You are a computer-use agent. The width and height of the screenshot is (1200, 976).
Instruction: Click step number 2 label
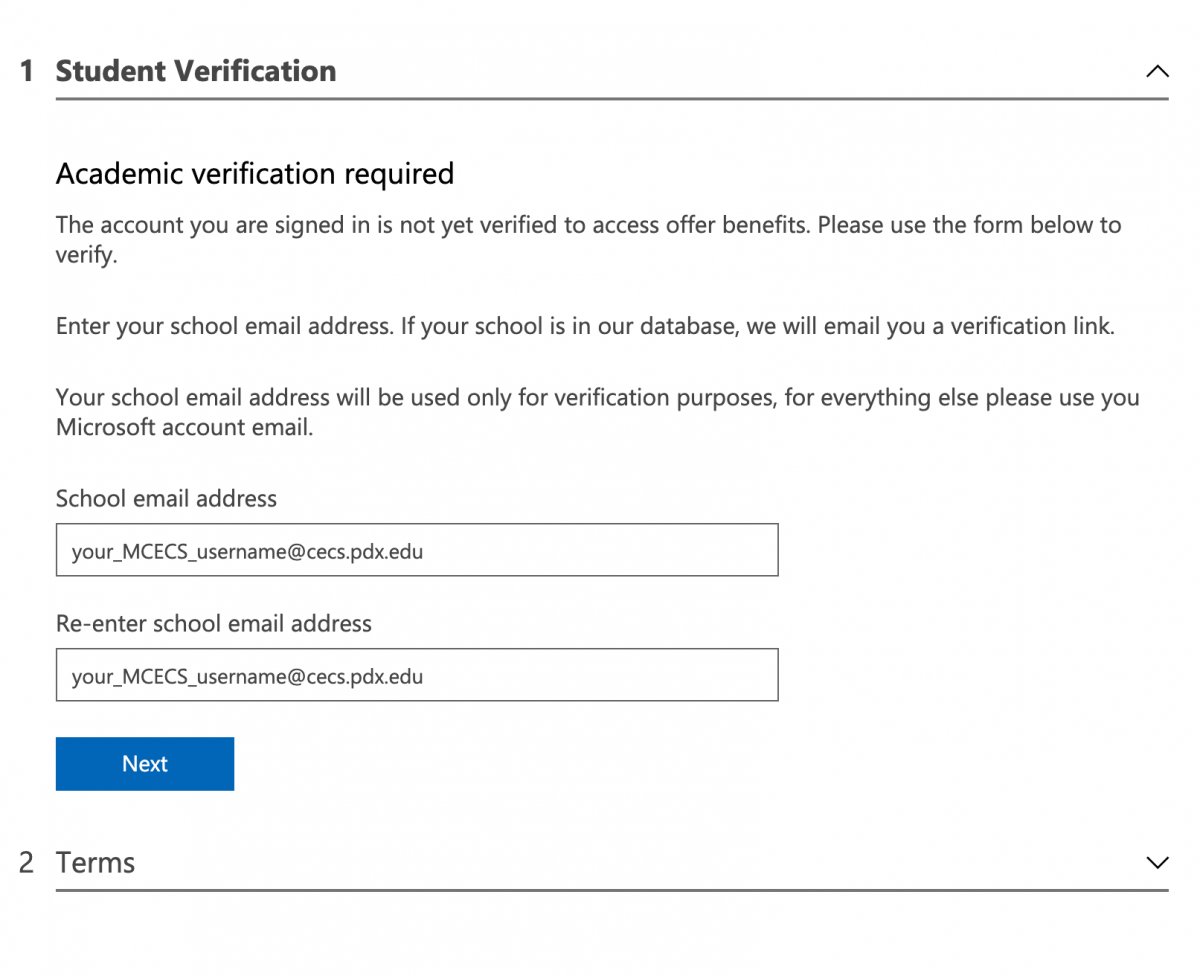pyautogui.click(x=25, y=861)
